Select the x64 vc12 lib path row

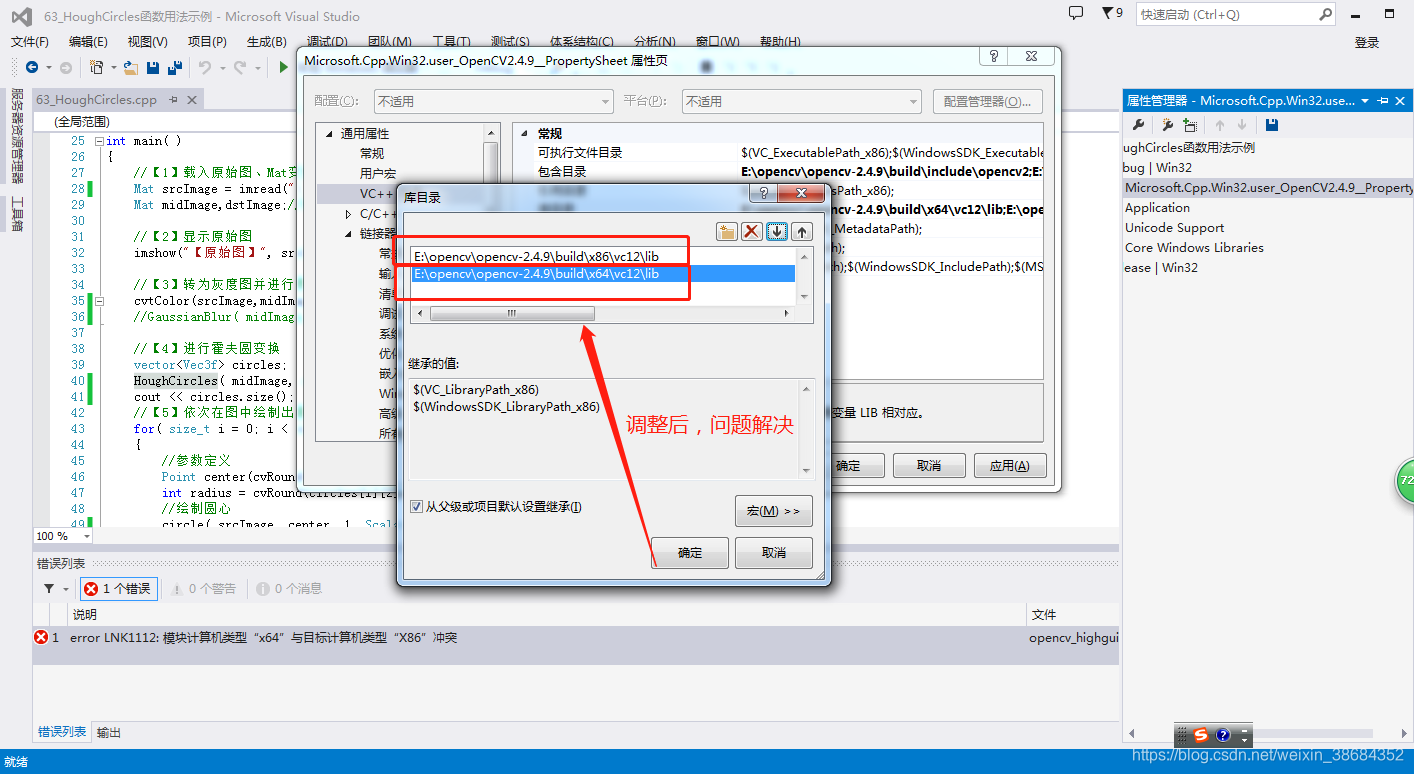[604, 273]
